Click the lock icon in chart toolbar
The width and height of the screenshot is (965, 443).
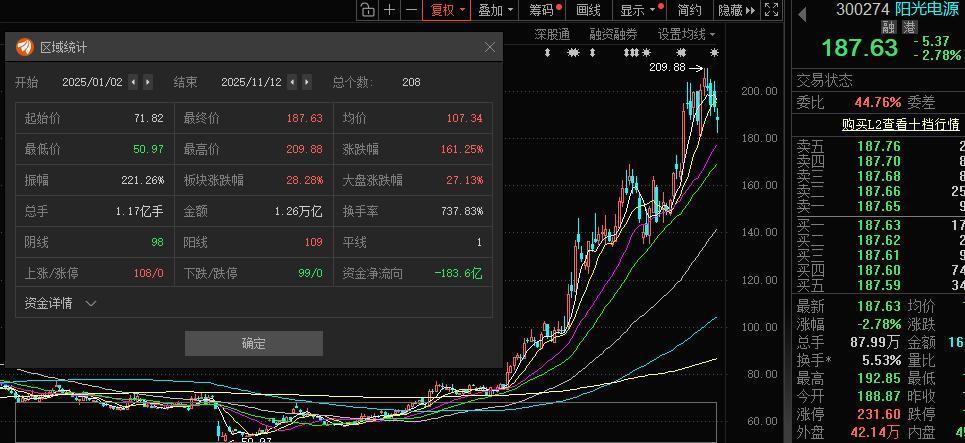click(367, 10)
